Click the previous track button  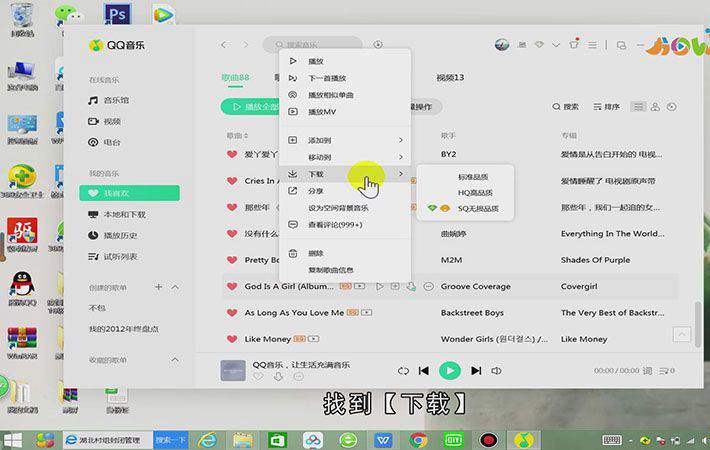point(423,371)
